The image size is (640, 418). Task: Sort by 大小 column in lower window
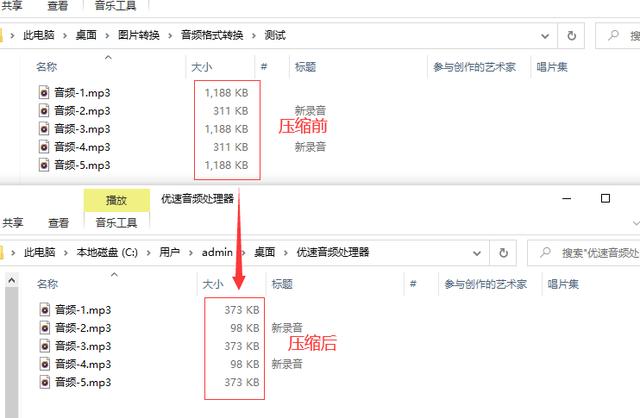point(213,284)
